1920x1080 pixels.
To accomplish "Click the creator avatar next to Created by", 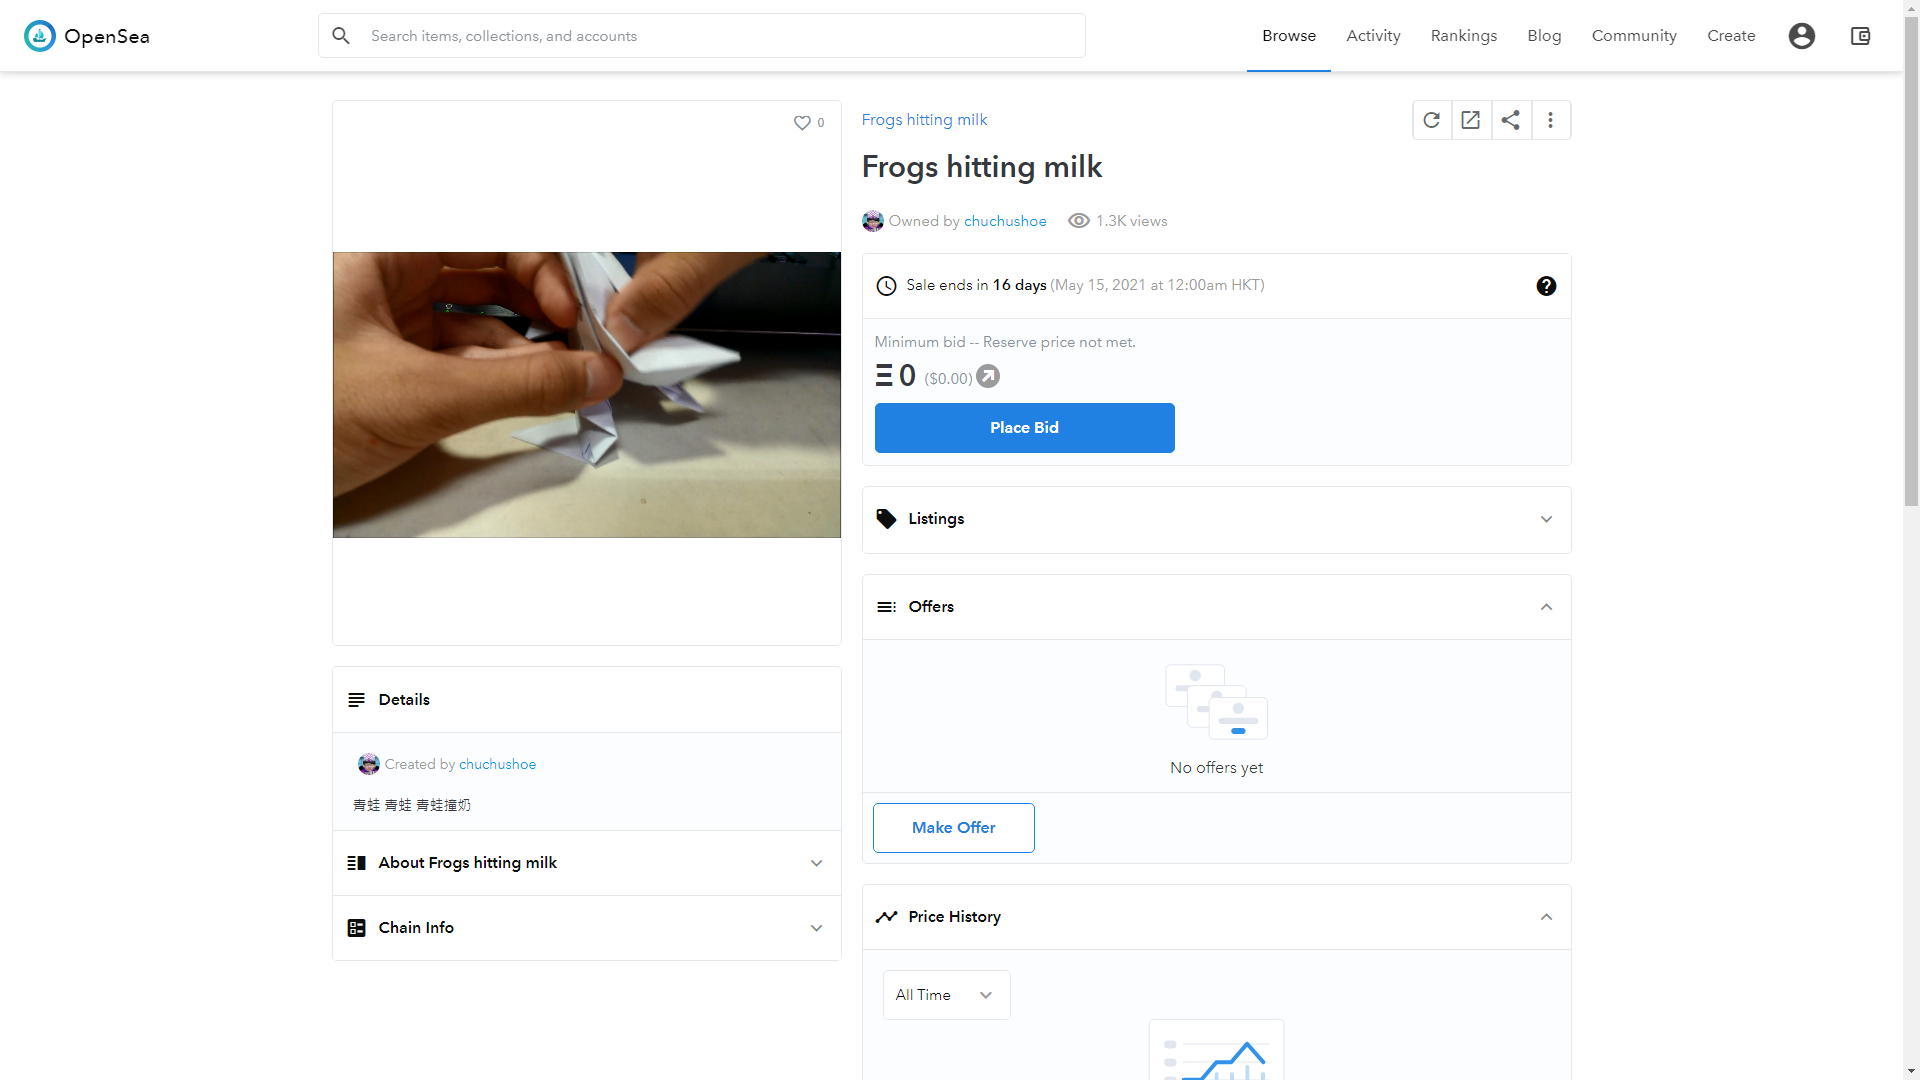I will coord(369,764).
